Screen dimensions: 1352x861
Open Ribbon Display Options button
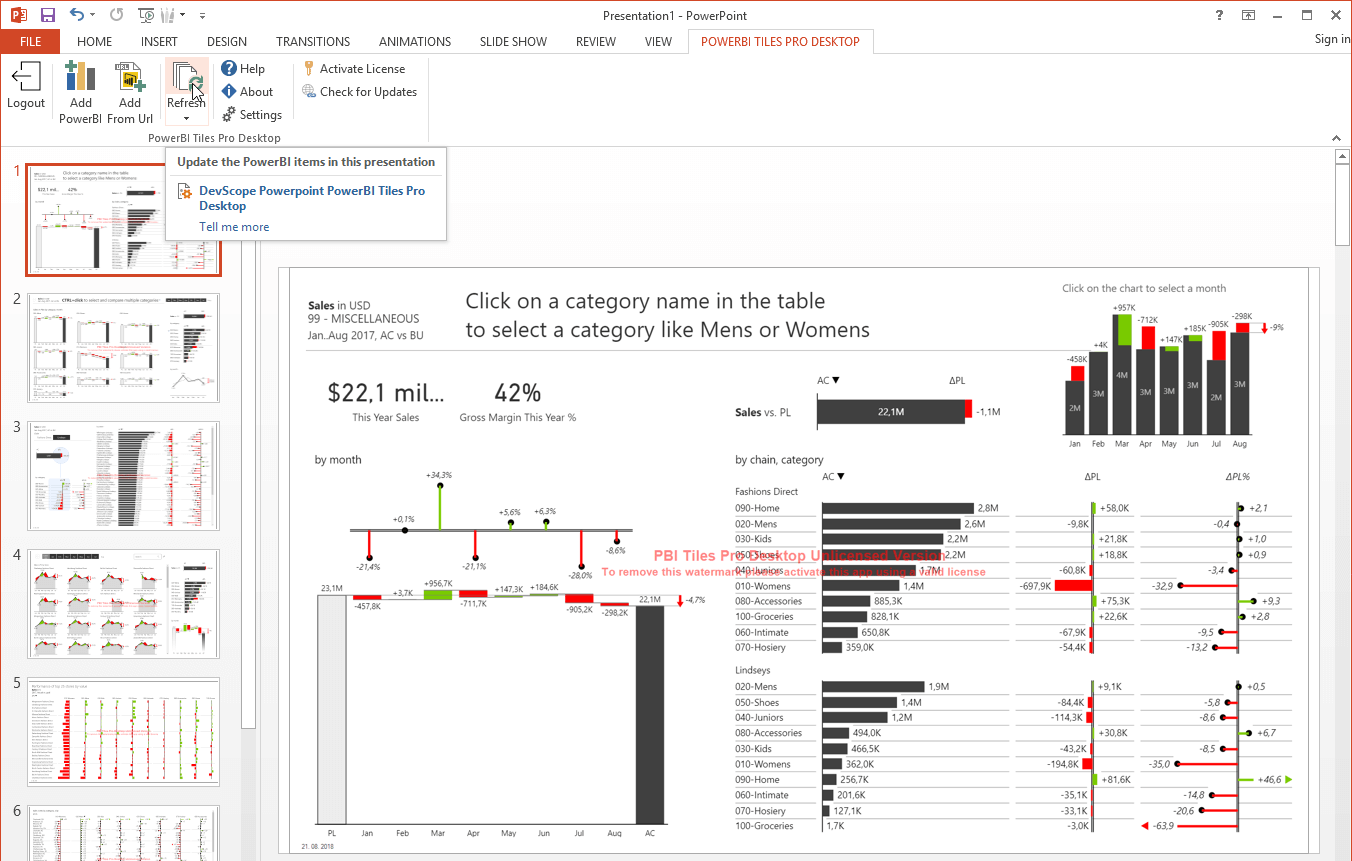coord(1248,15)
